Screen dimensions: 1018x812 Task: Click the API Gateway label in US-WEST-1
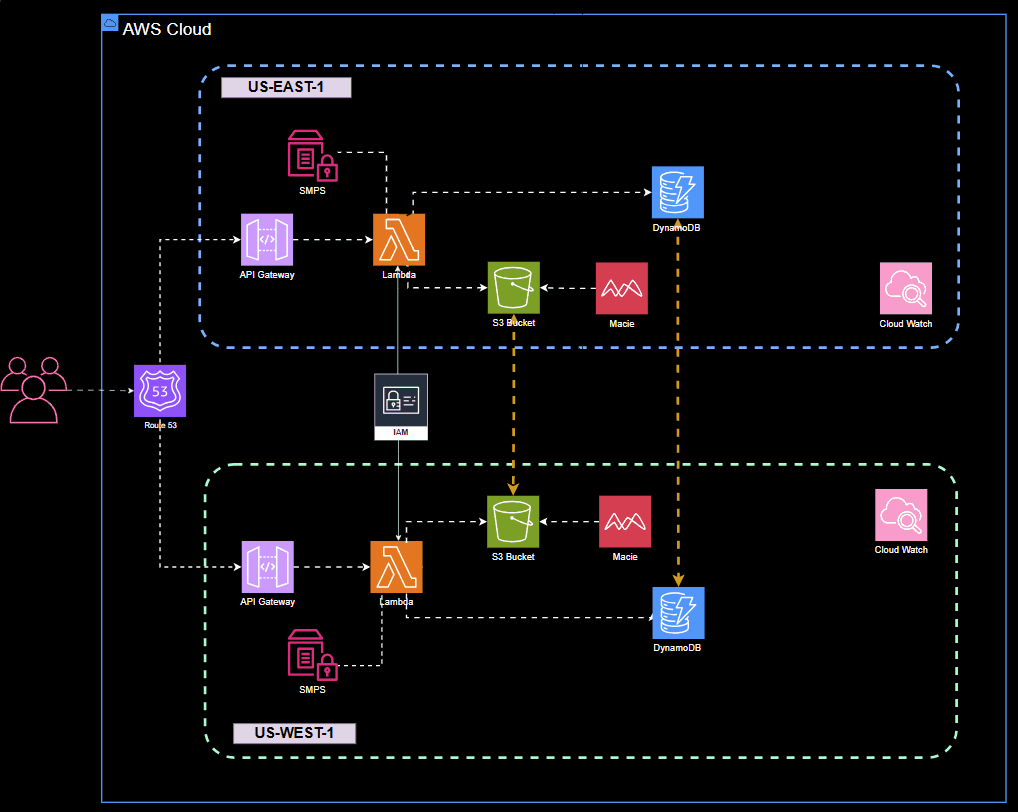click(x=267, y=602)
